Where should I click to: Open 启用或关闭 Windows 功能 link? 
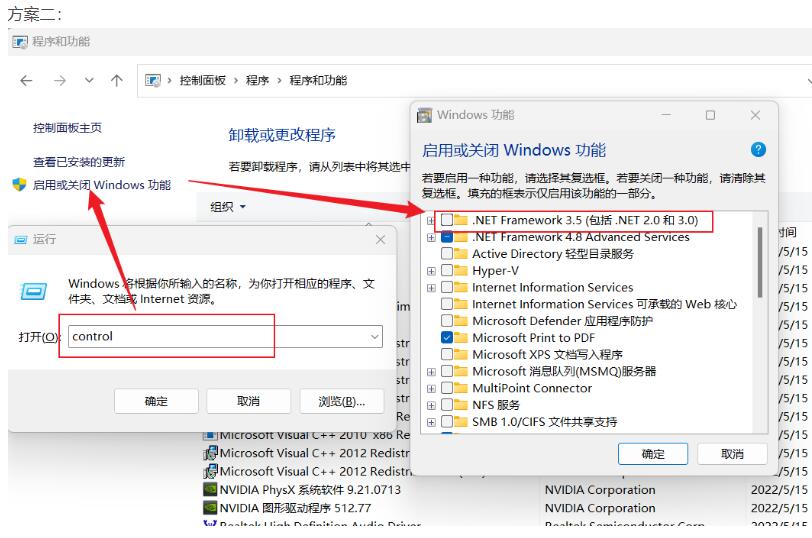pyautogui.click(x=102, y=185)
